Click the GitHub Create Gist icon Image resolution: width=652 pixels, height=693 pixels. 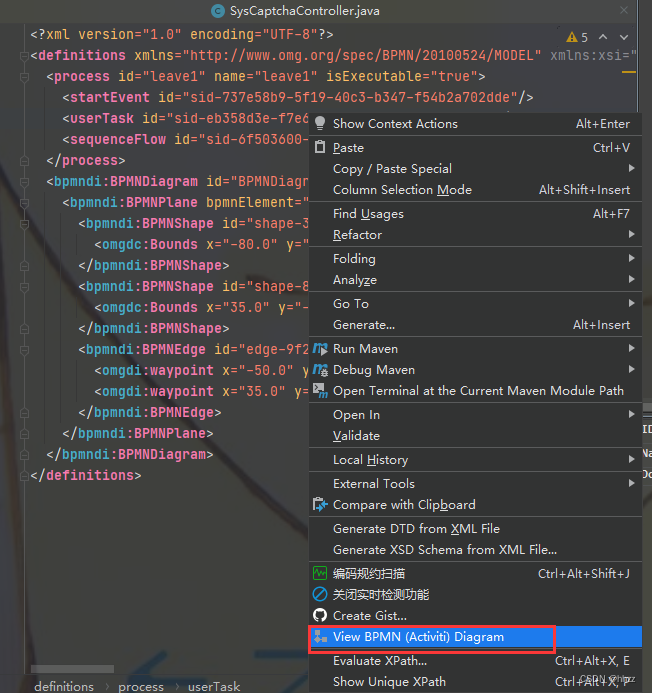[x=320, y=615]
